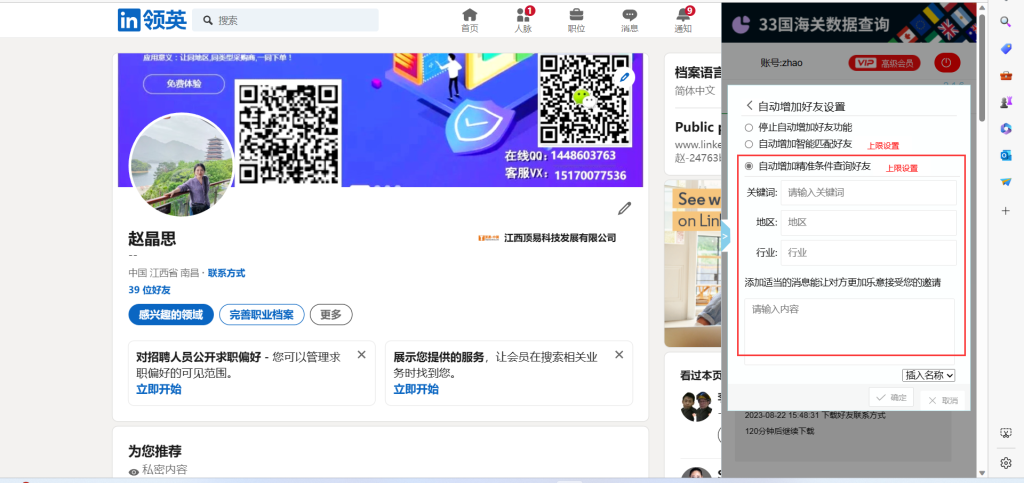Click the edit profile pencil below banner
The image size is (1024, 483).
[625, 208]
